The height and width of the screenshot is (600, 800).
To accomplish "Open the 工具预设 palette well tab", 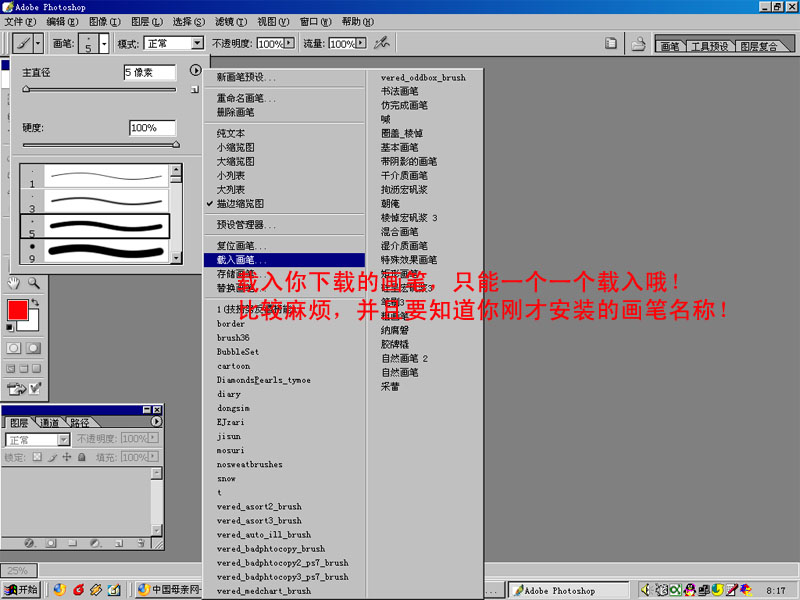I will (709, 46).
